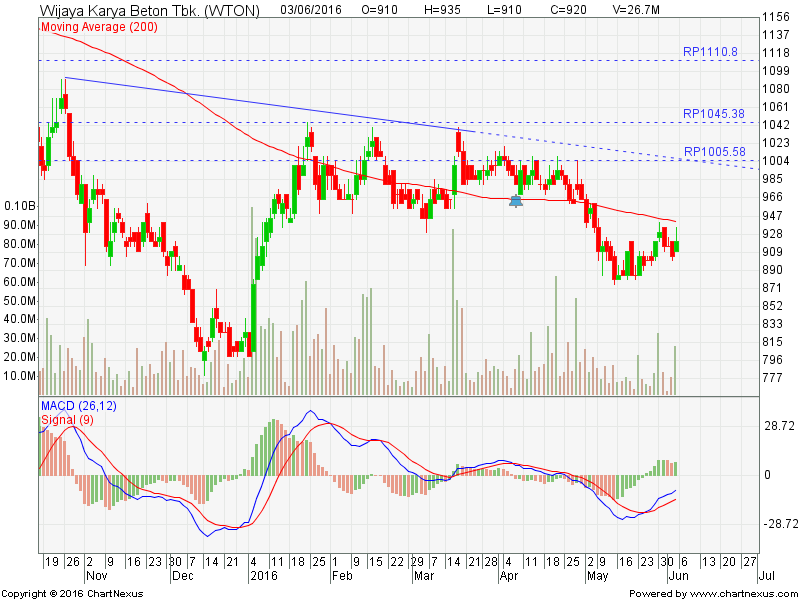The width and height of the screenshot is (800, 600).
Task: Click the blue bell alert marker on chart
Action: [x=516, y=201]
